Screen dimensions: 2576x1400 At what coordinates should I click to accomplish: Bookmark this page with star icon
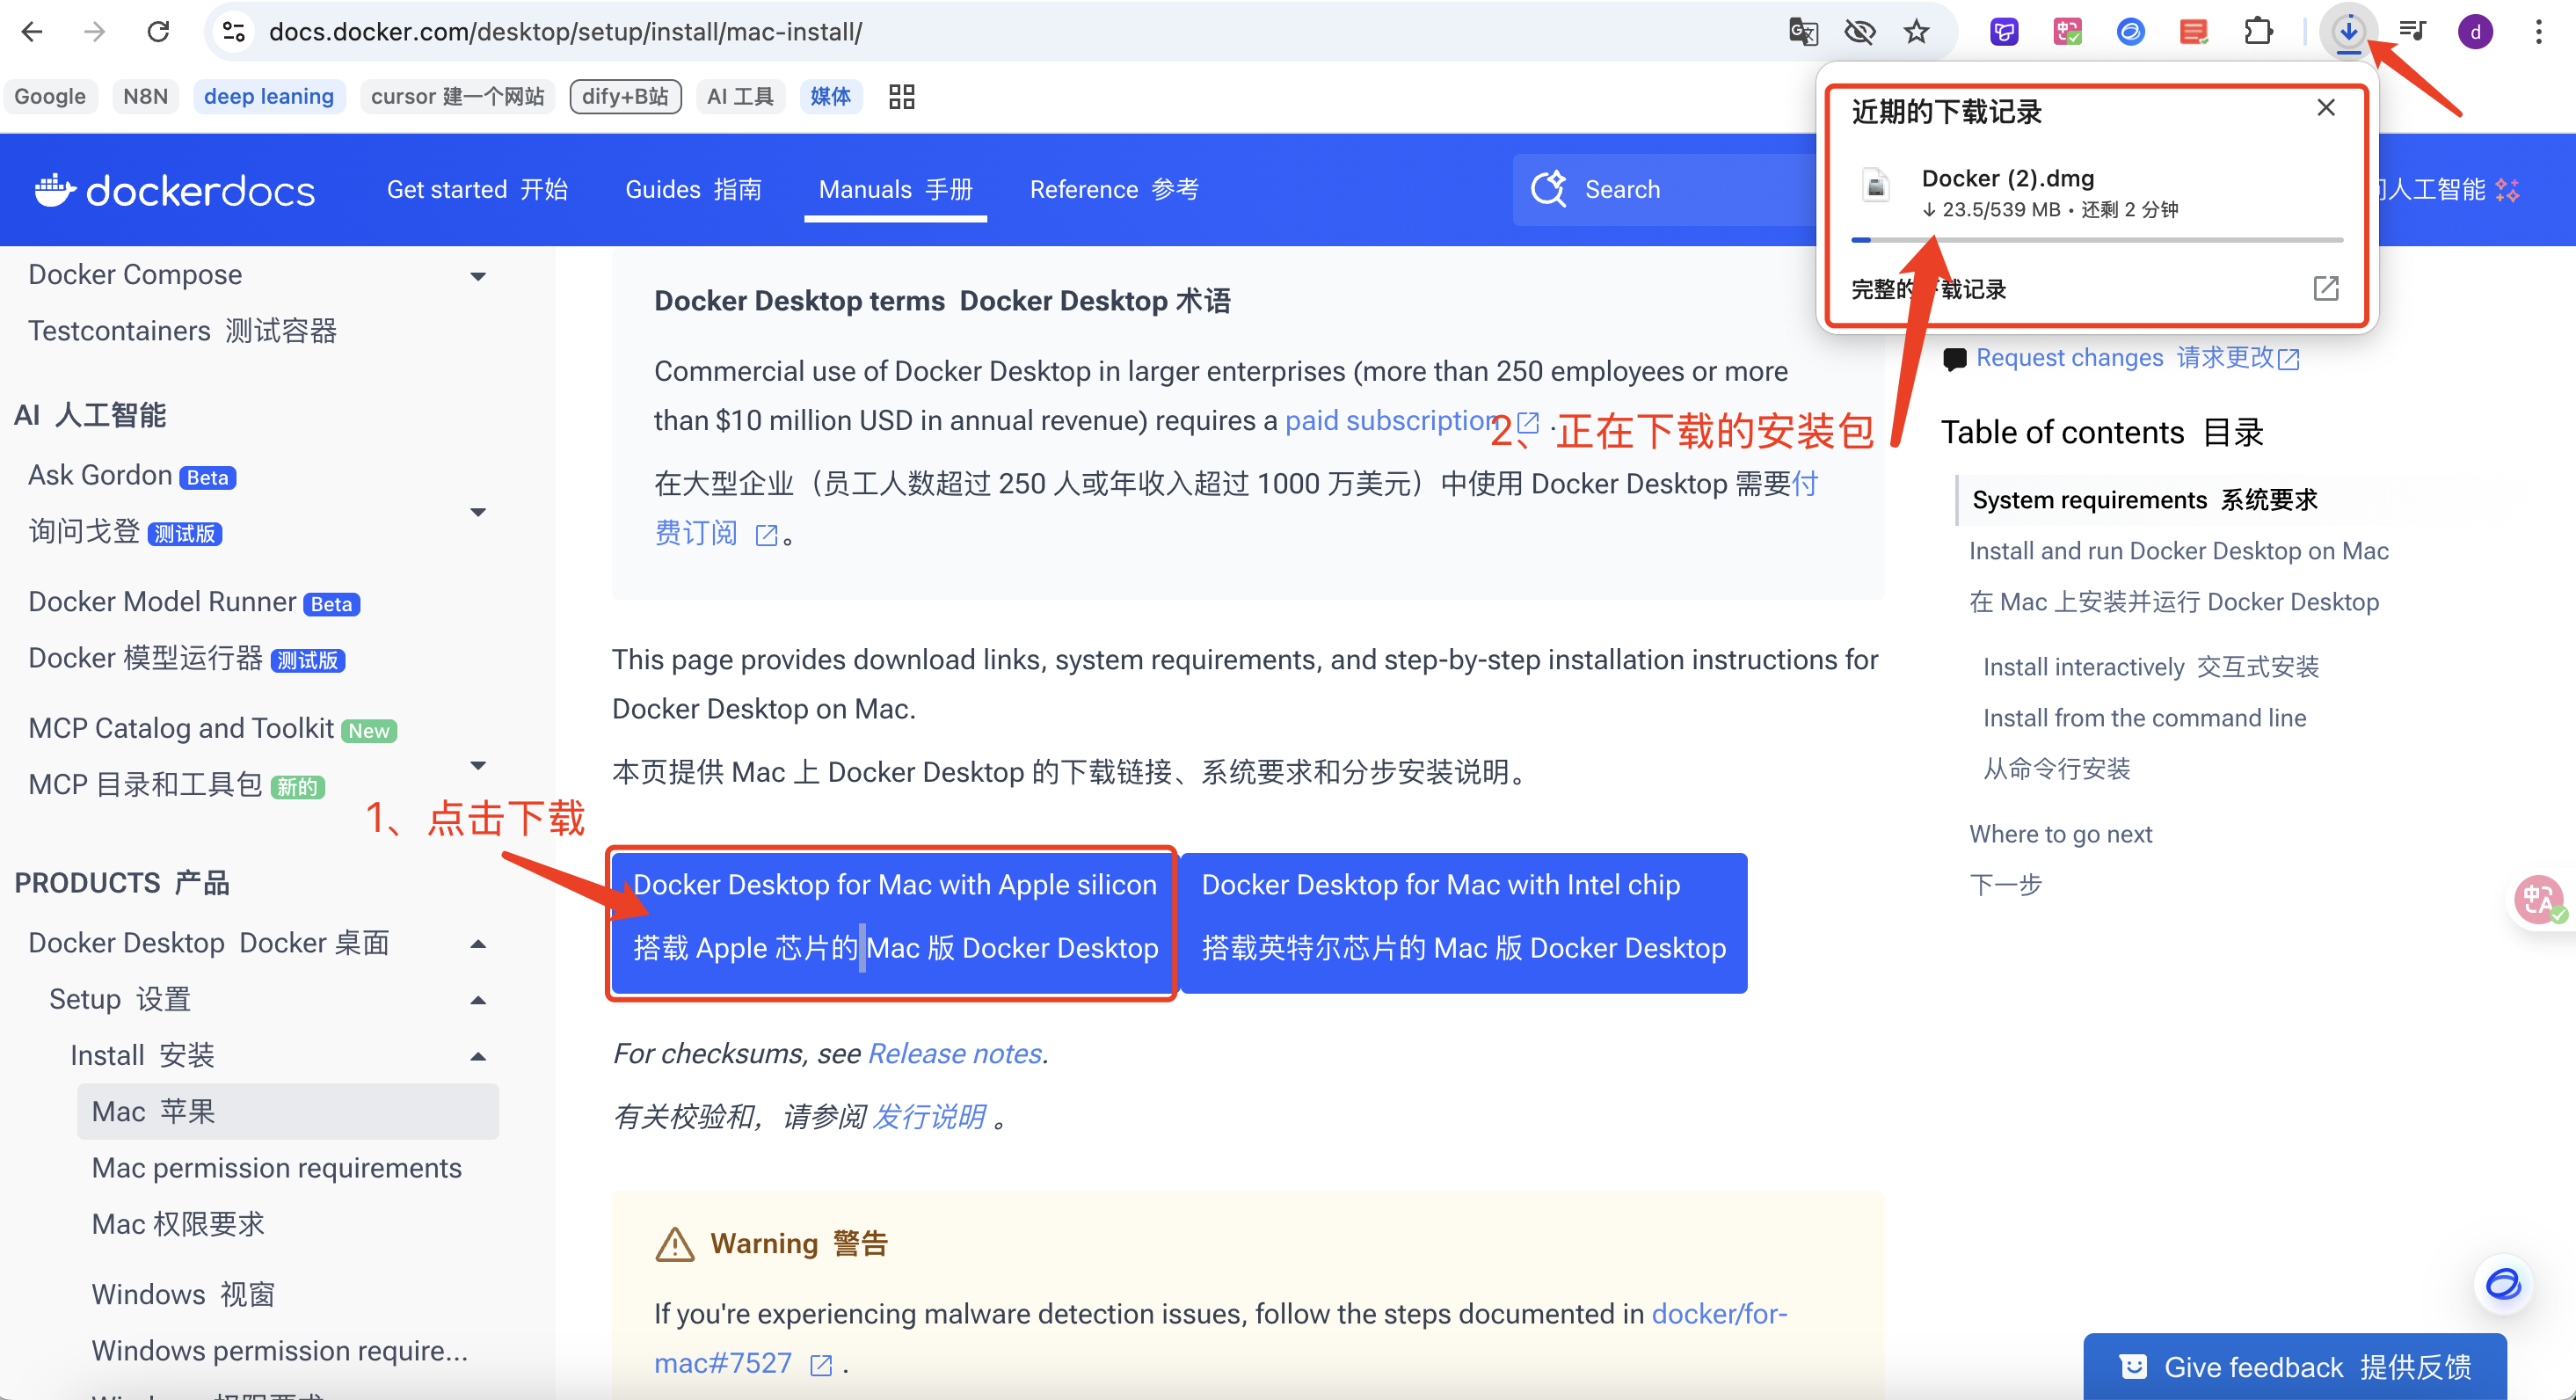point(1916,32)
